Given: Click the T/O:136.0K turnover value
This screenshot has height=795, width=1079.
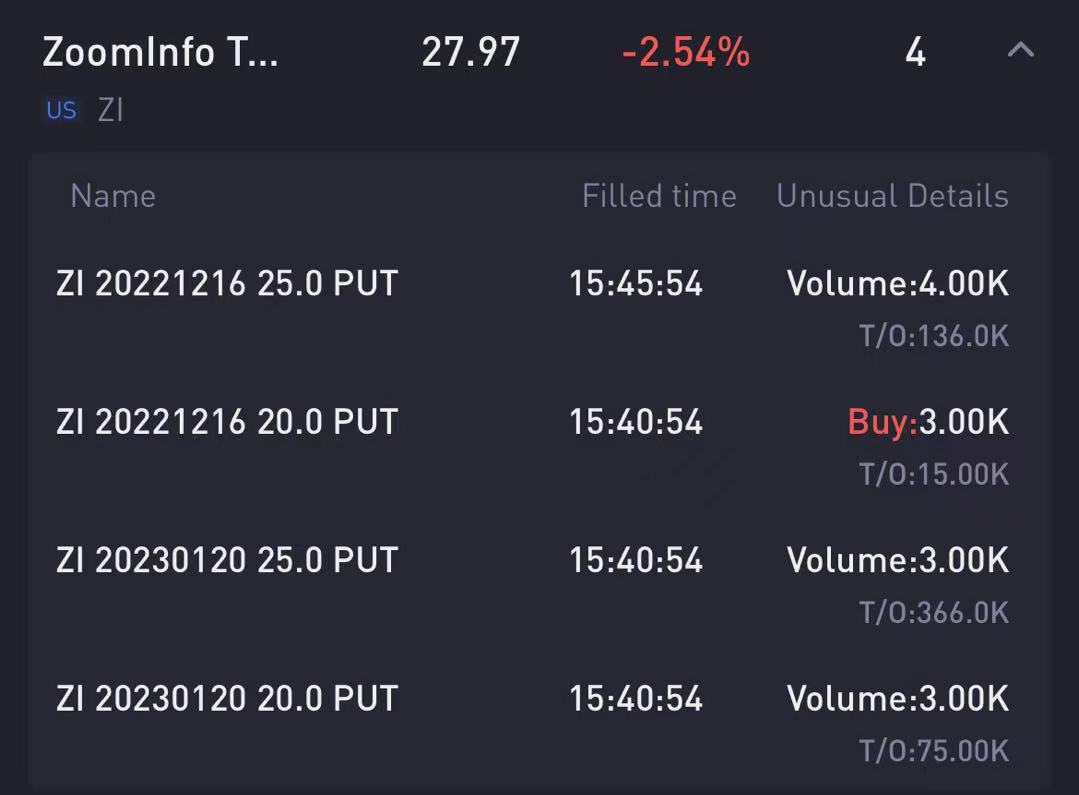Looking at the screenshot, I should click(934, 336).
